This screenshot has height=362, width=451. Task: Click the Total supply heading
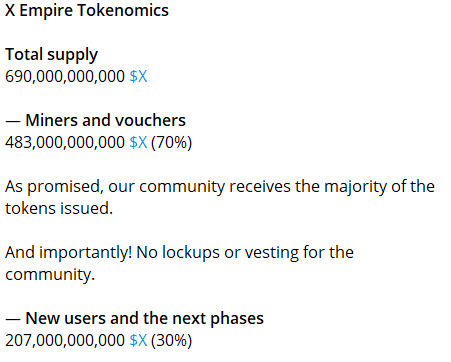(52, 55)
